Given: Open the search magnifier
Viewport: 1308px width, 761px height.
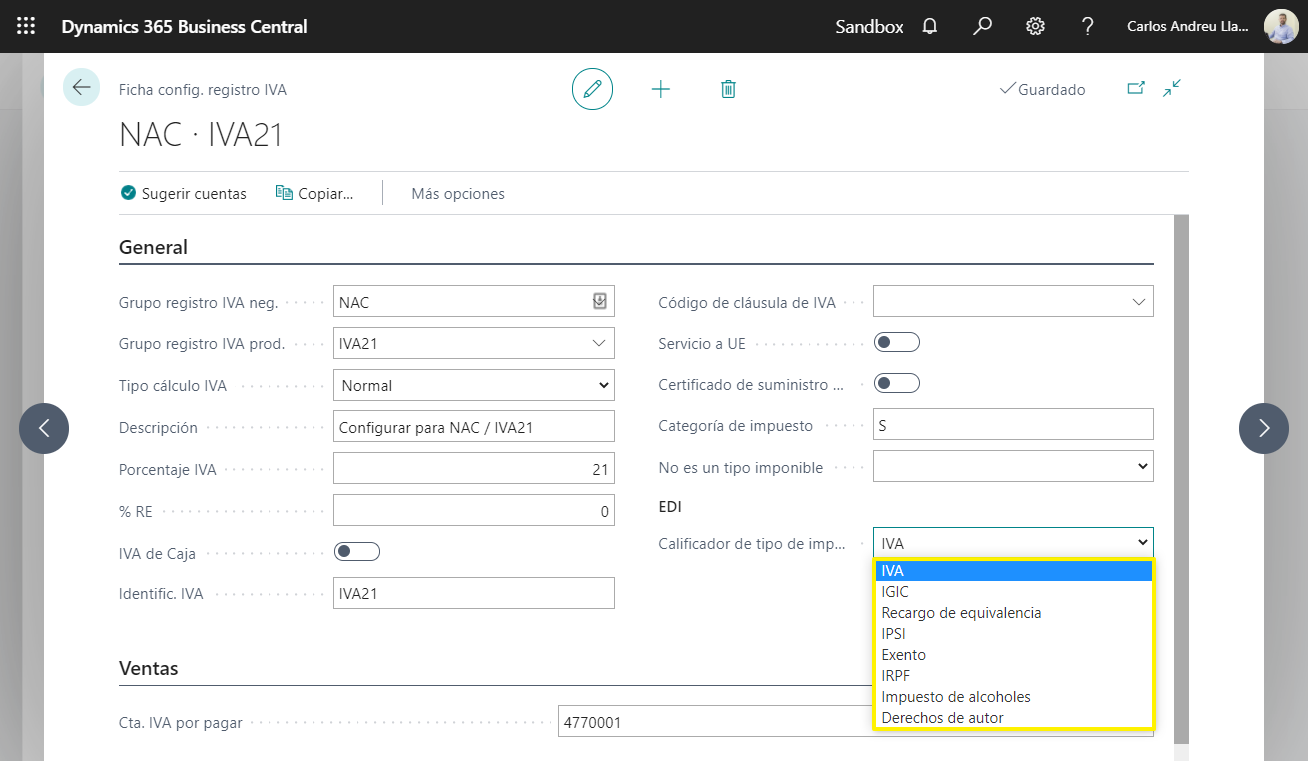Looking at the screenshot, I should click(x=983, y=27).
